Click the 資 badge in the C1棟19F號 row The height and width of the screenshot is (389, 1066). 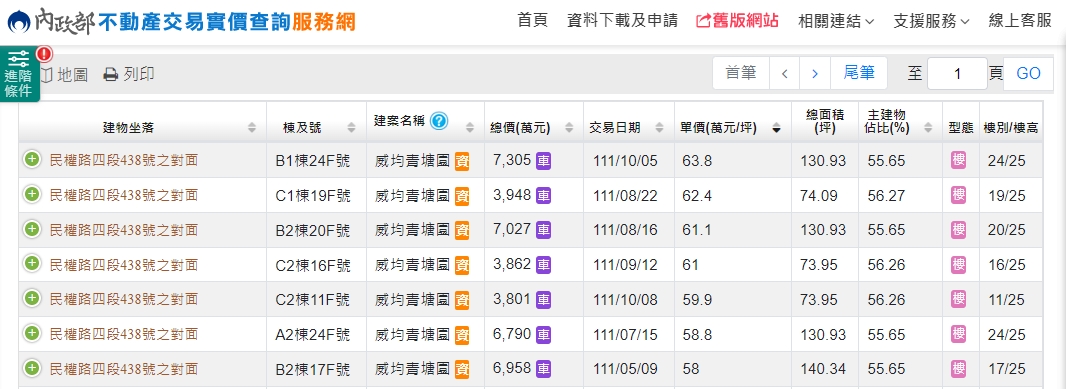tap(462, 196)
